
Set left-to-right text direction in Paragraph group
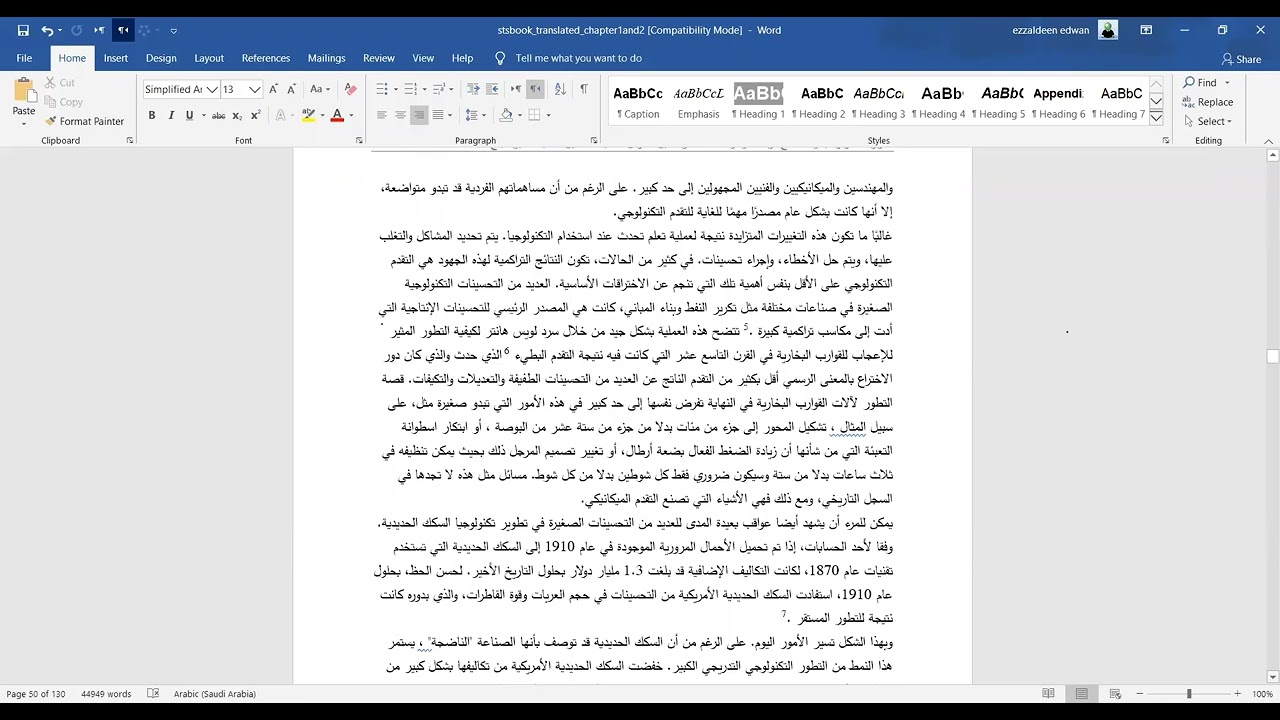518,89
